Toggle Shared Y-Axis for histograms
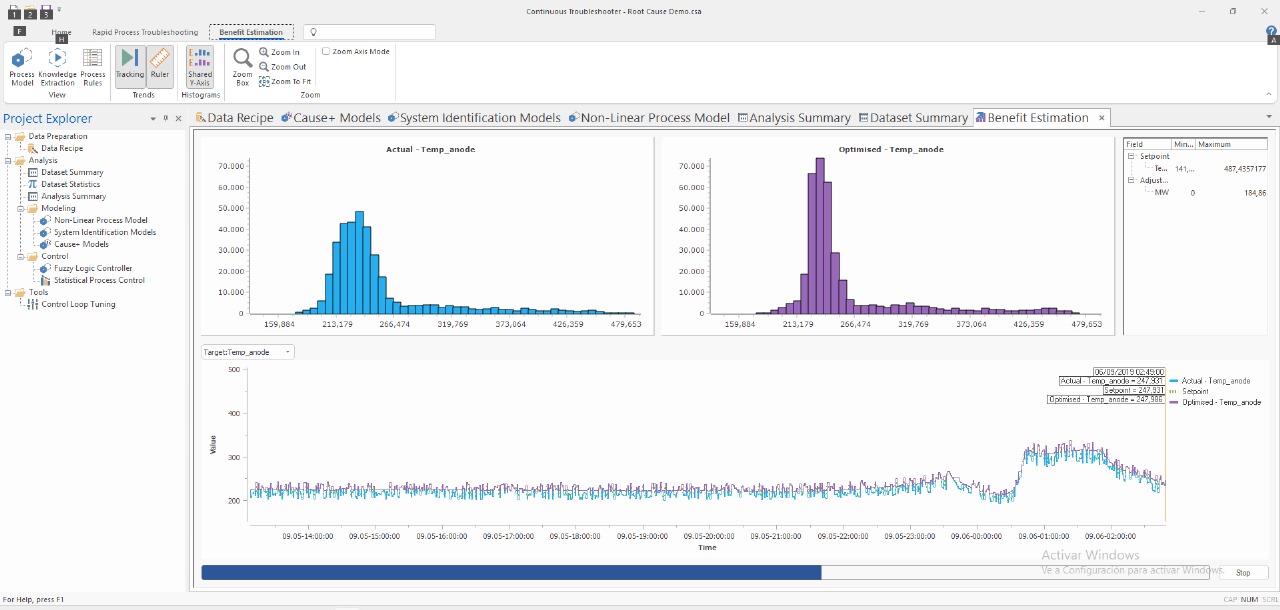The image size is (1280, 610). coord(200,65)
